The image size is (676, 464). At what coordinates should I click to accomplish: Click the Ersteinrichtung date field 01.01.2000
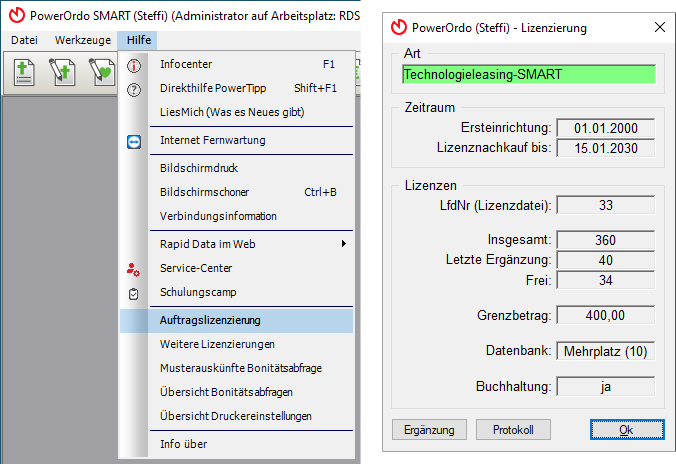coord(605,128)
